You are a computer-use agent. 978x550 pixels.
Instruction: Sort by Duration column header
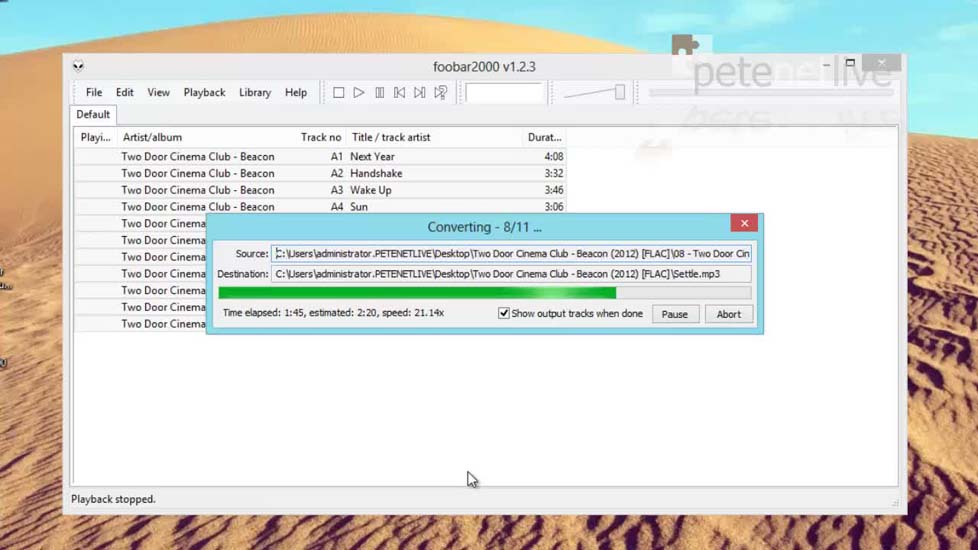(544, 137)
